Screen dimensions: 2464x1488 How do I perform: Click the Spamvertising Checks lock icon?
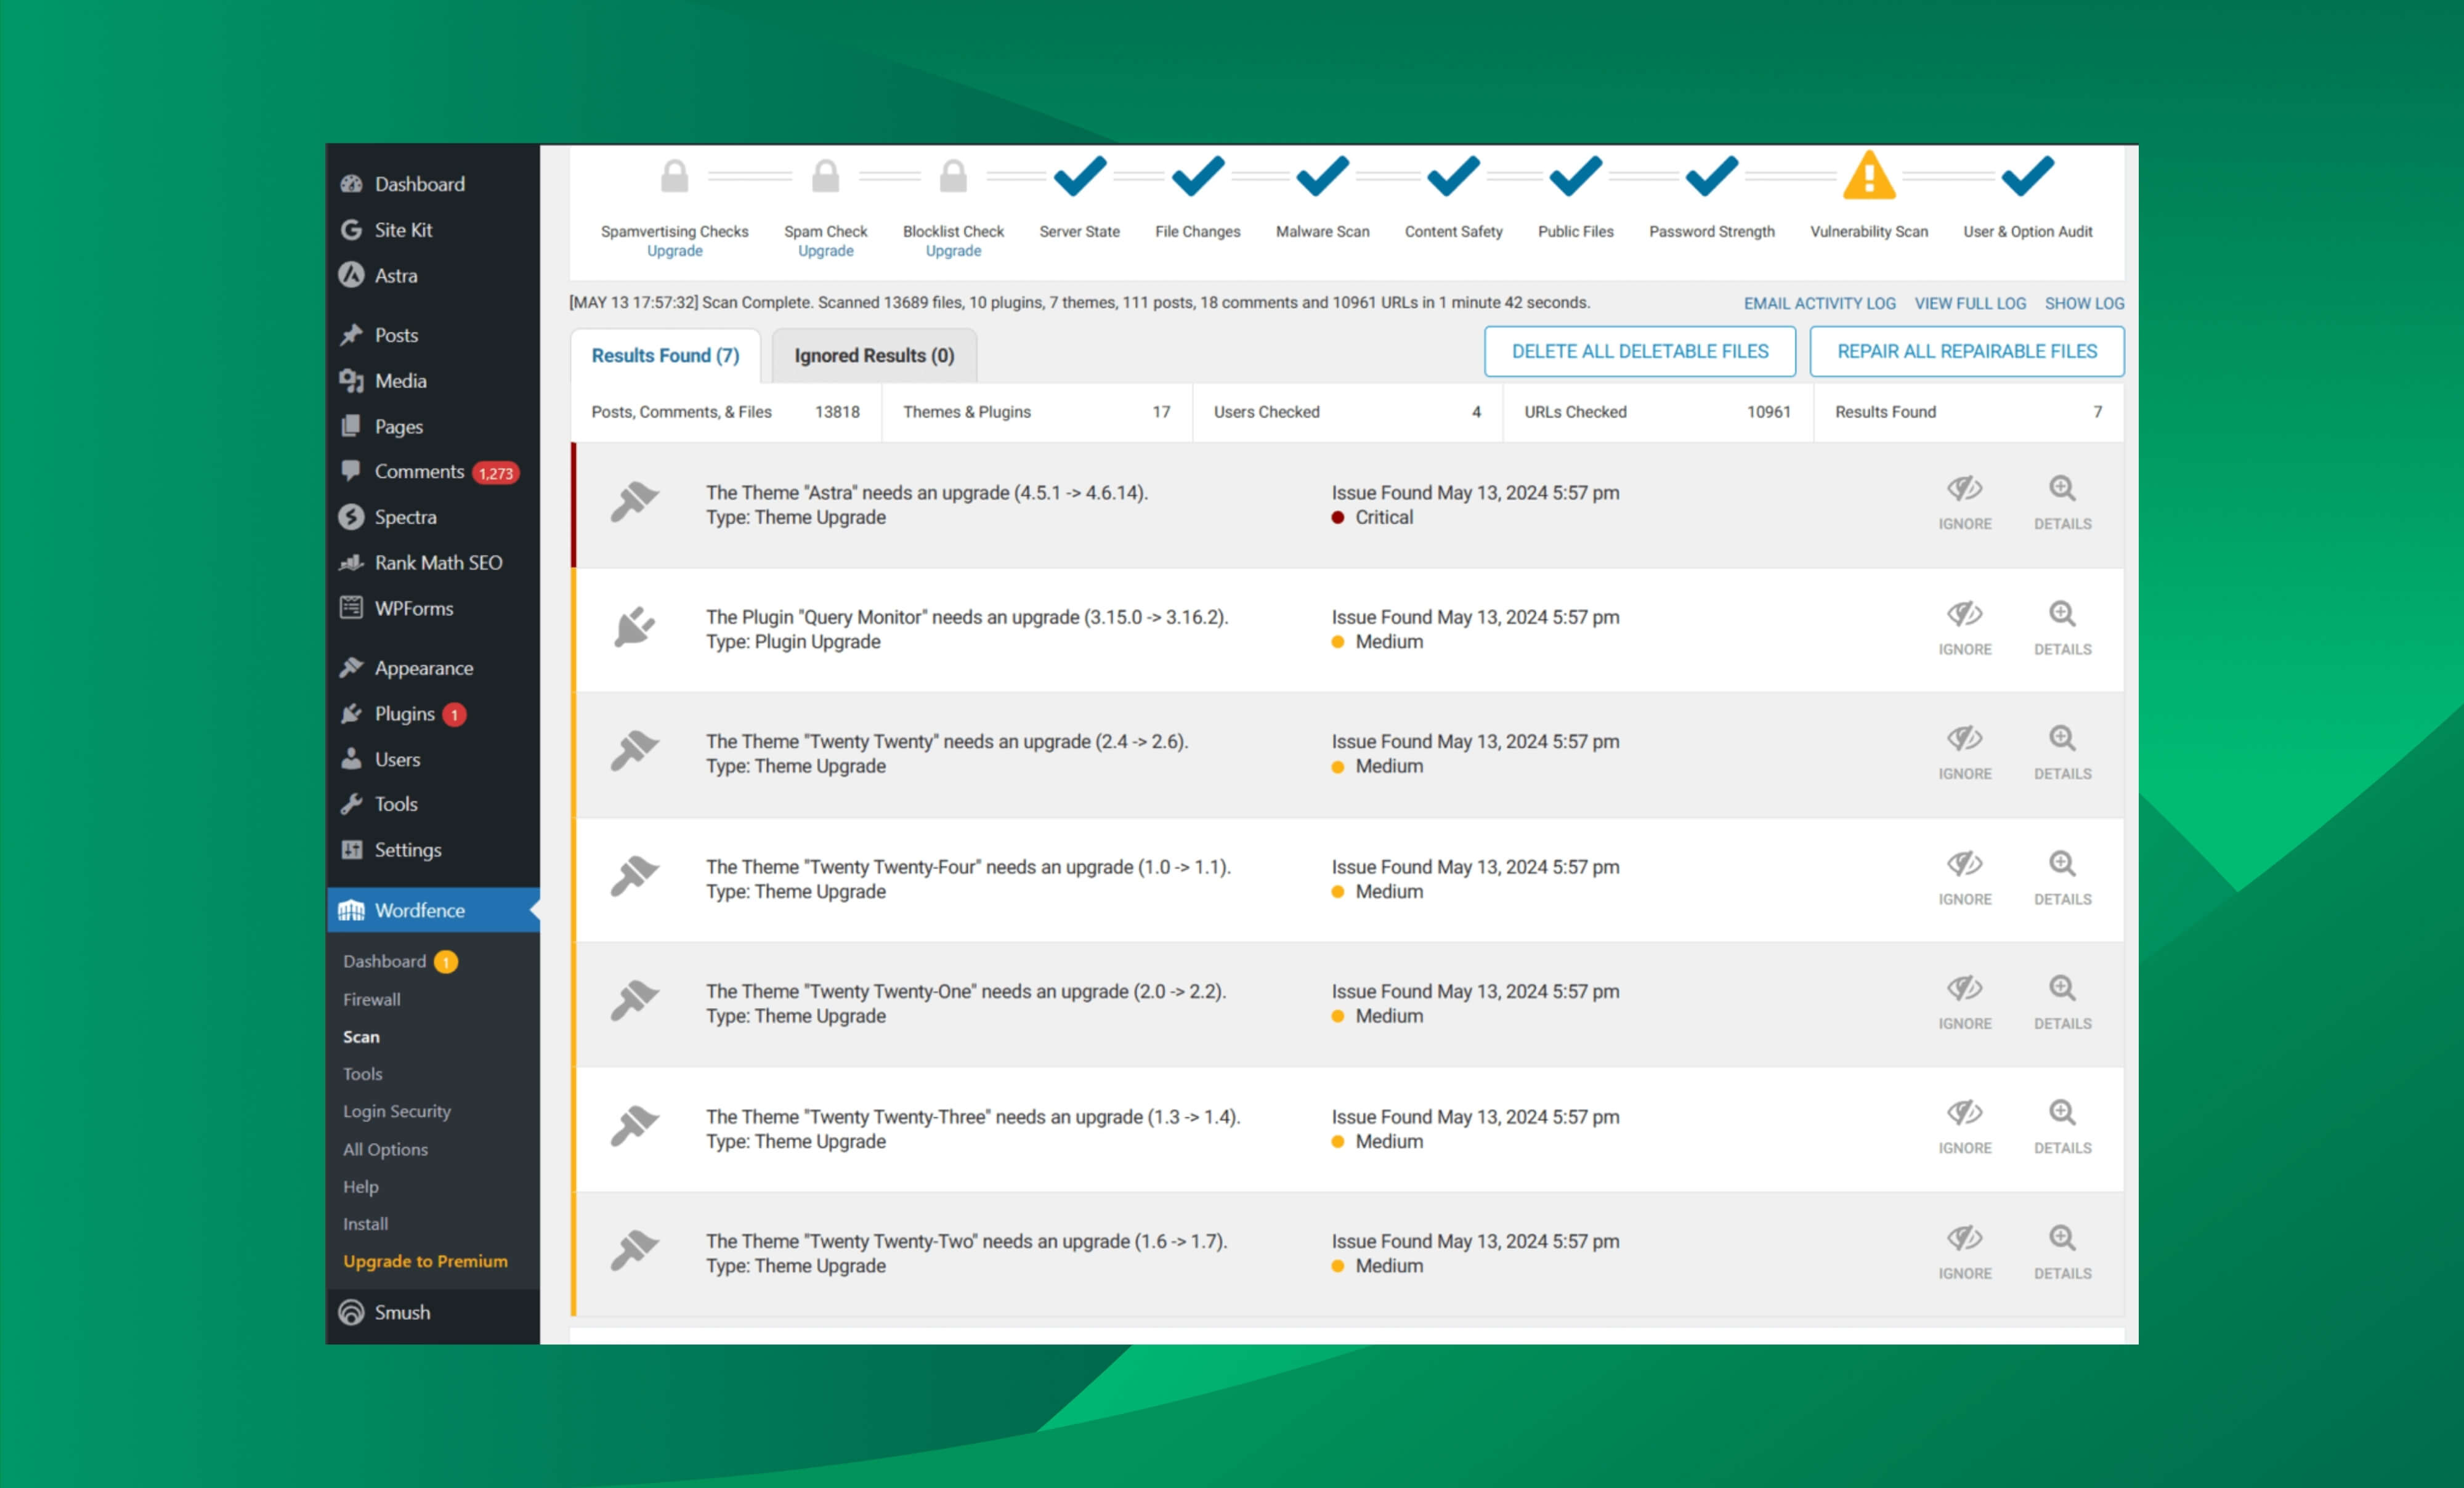[674, 177]
